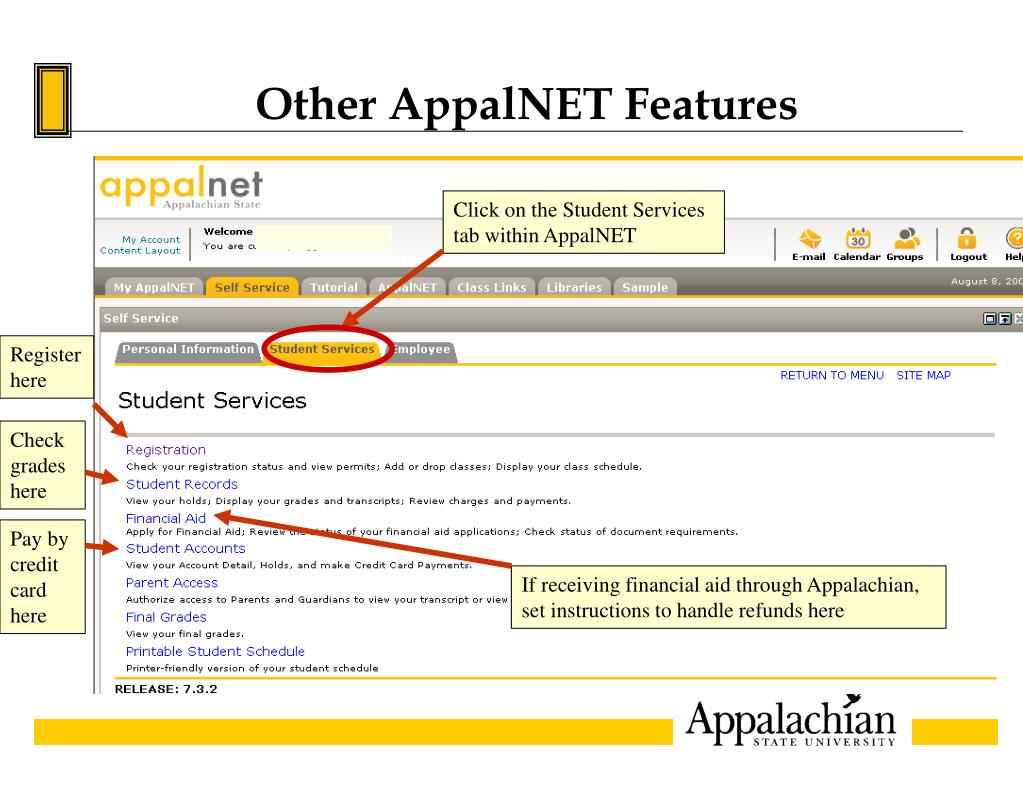This screenshot has height=808, width=1023.
Task: Open the Final Grades link
Action: point(166,617)
